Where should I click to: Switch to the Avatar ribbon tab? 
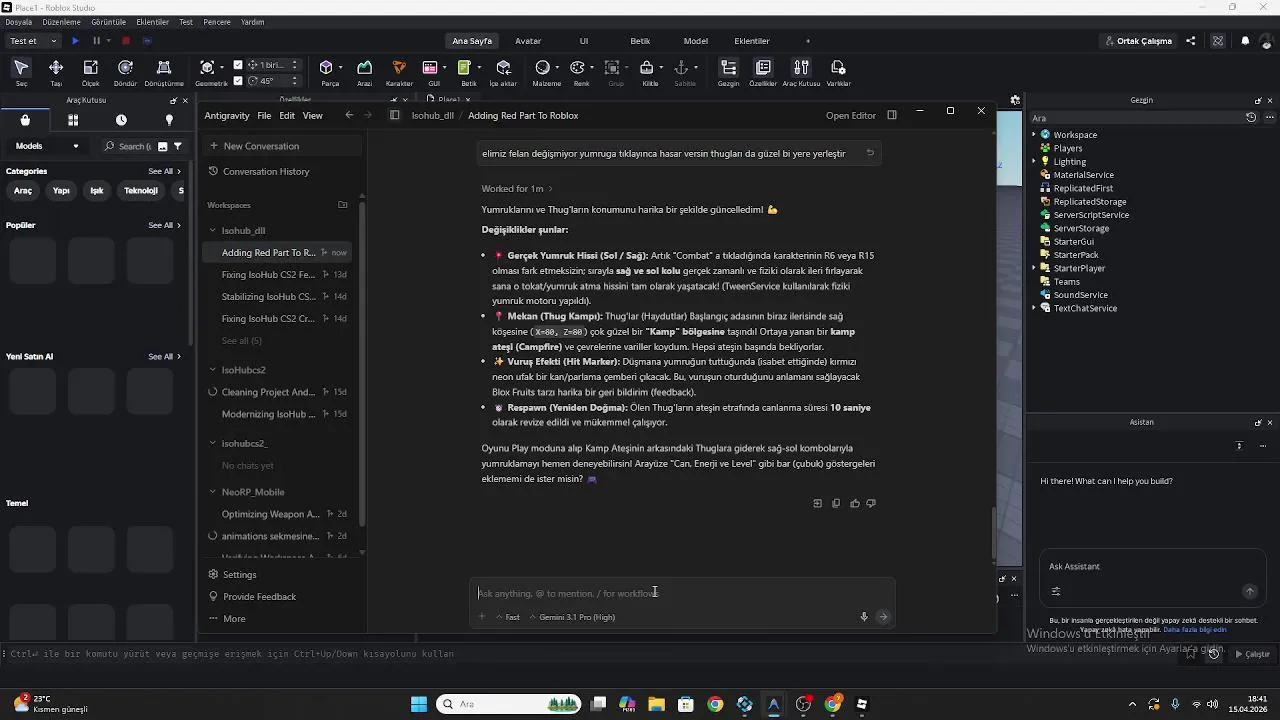[528, 41]
